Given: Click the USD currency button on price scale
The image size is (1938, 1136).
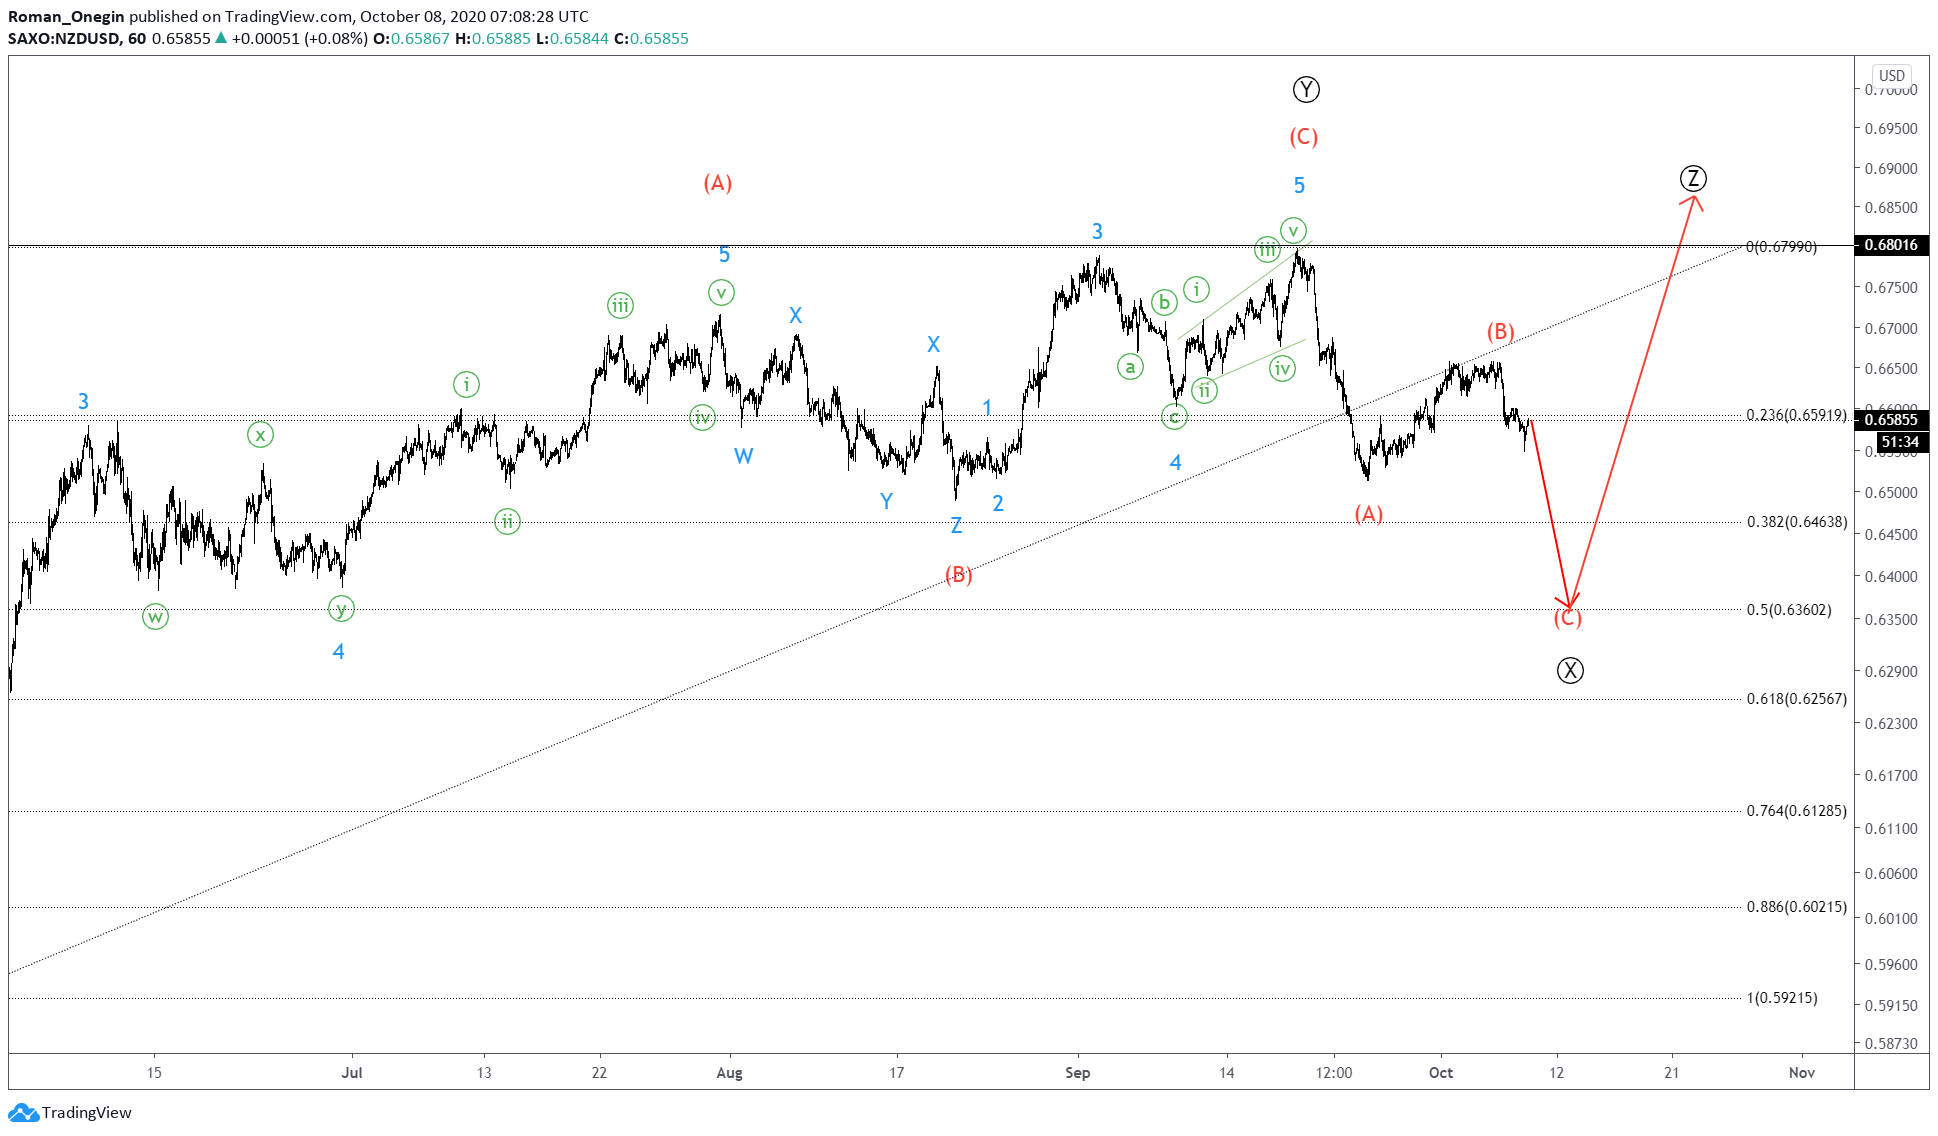Looking at the screenshot, I should click(1893, 75).
